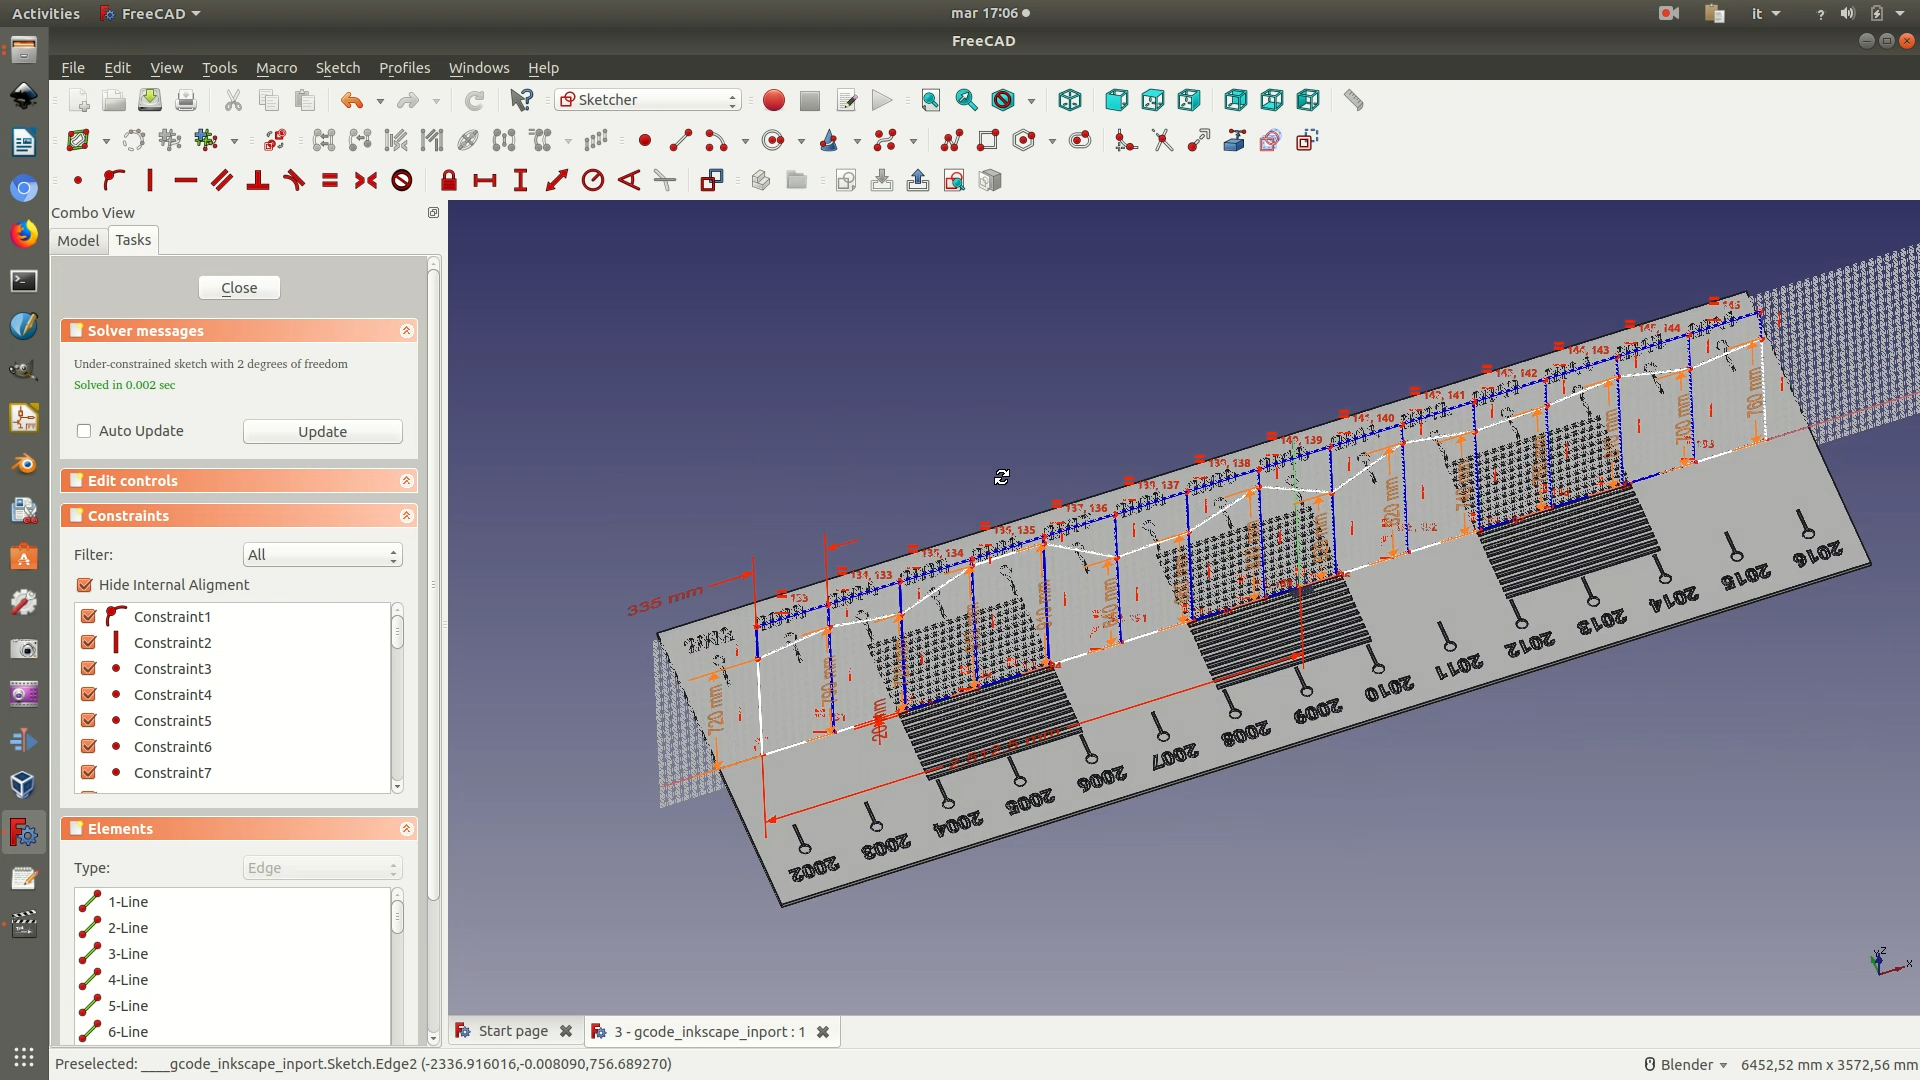Switch to the Start page tab
1920x1080 pixels.
pyautogui.click(x=513, y=1031)
